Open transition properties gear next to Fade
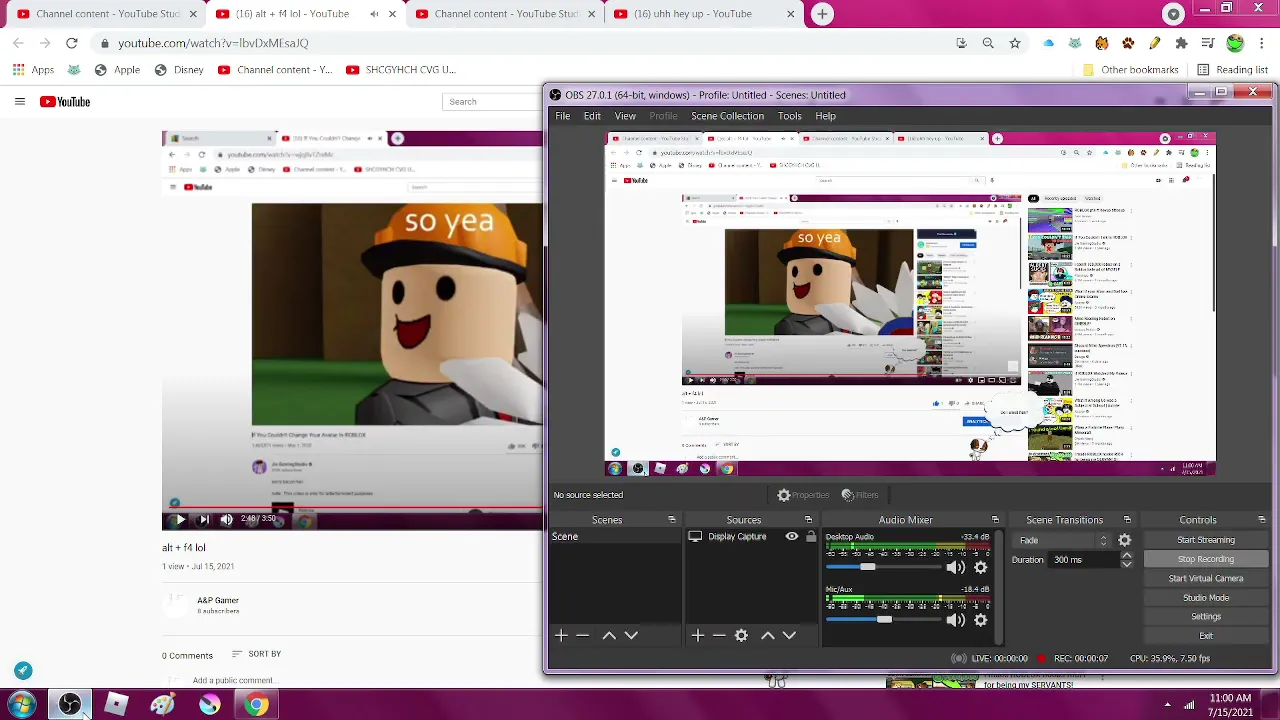Viewport: 1280px width, 720px height. (1124, 540)
